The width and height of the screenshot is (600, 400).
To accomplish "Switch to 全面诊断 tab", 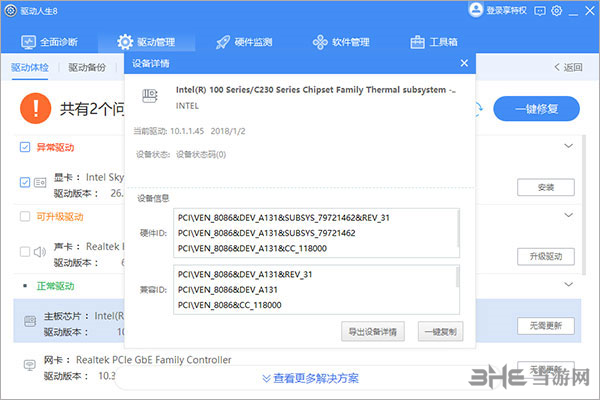I will tap(49, 42).
